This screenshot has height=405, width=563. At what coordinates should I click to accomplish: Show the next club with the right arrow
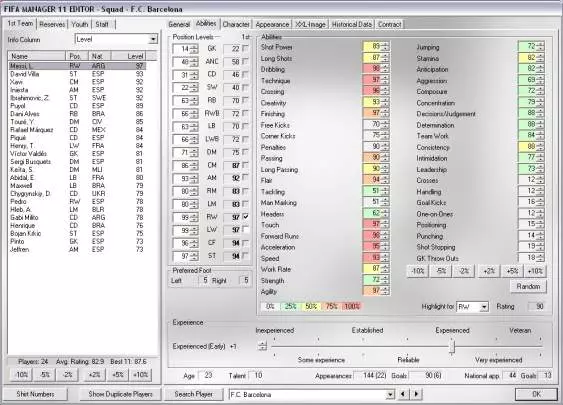416,394
